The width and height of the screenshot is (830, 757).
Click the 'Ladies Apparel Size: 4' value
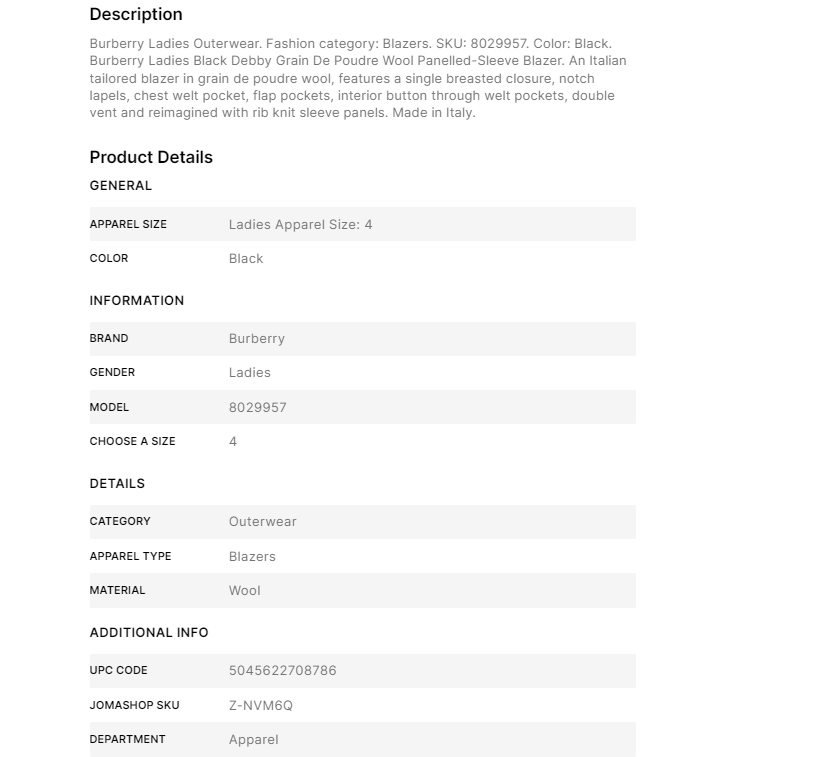pyautogui.click(x=300, y=224)
